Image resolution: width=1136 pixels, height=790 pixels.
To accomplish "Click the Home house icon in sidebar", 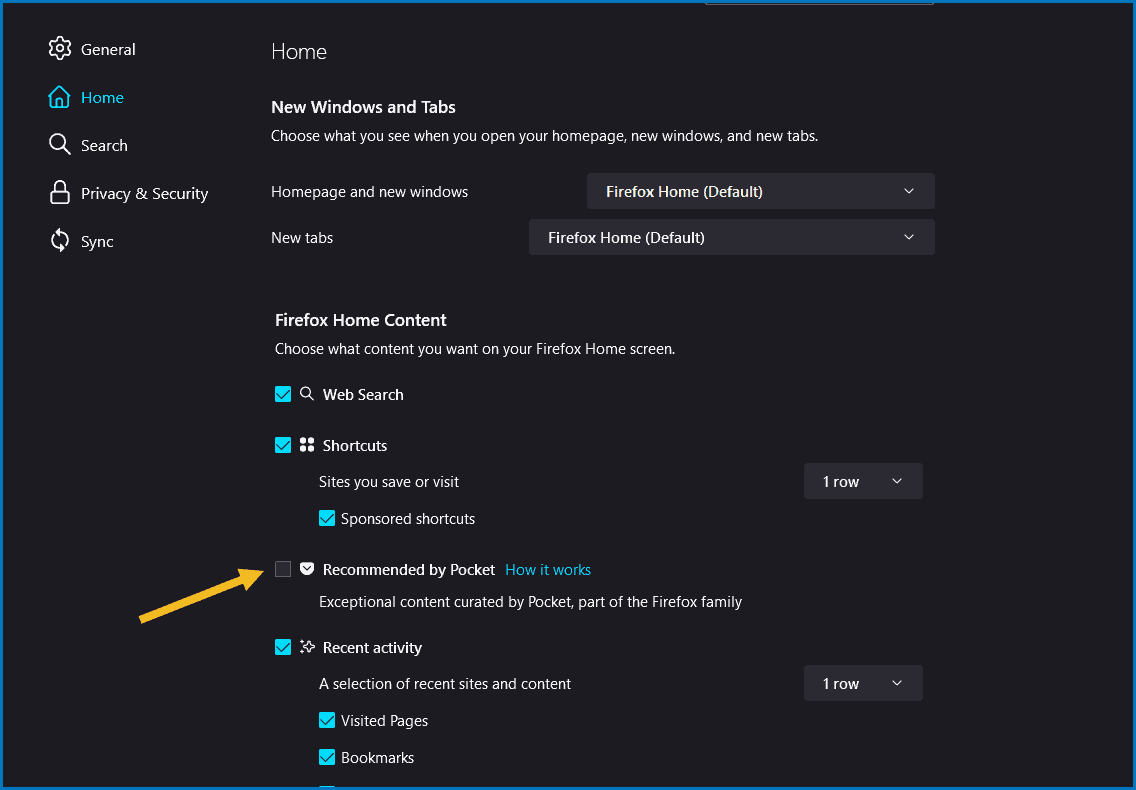I will (60, 97).
